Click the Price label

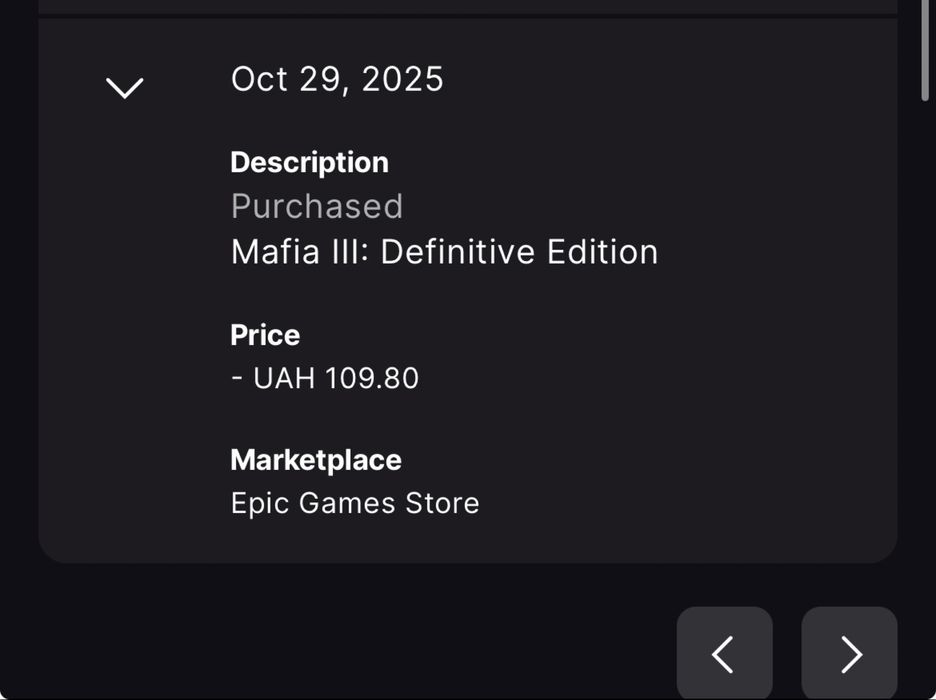coord(265,335)
